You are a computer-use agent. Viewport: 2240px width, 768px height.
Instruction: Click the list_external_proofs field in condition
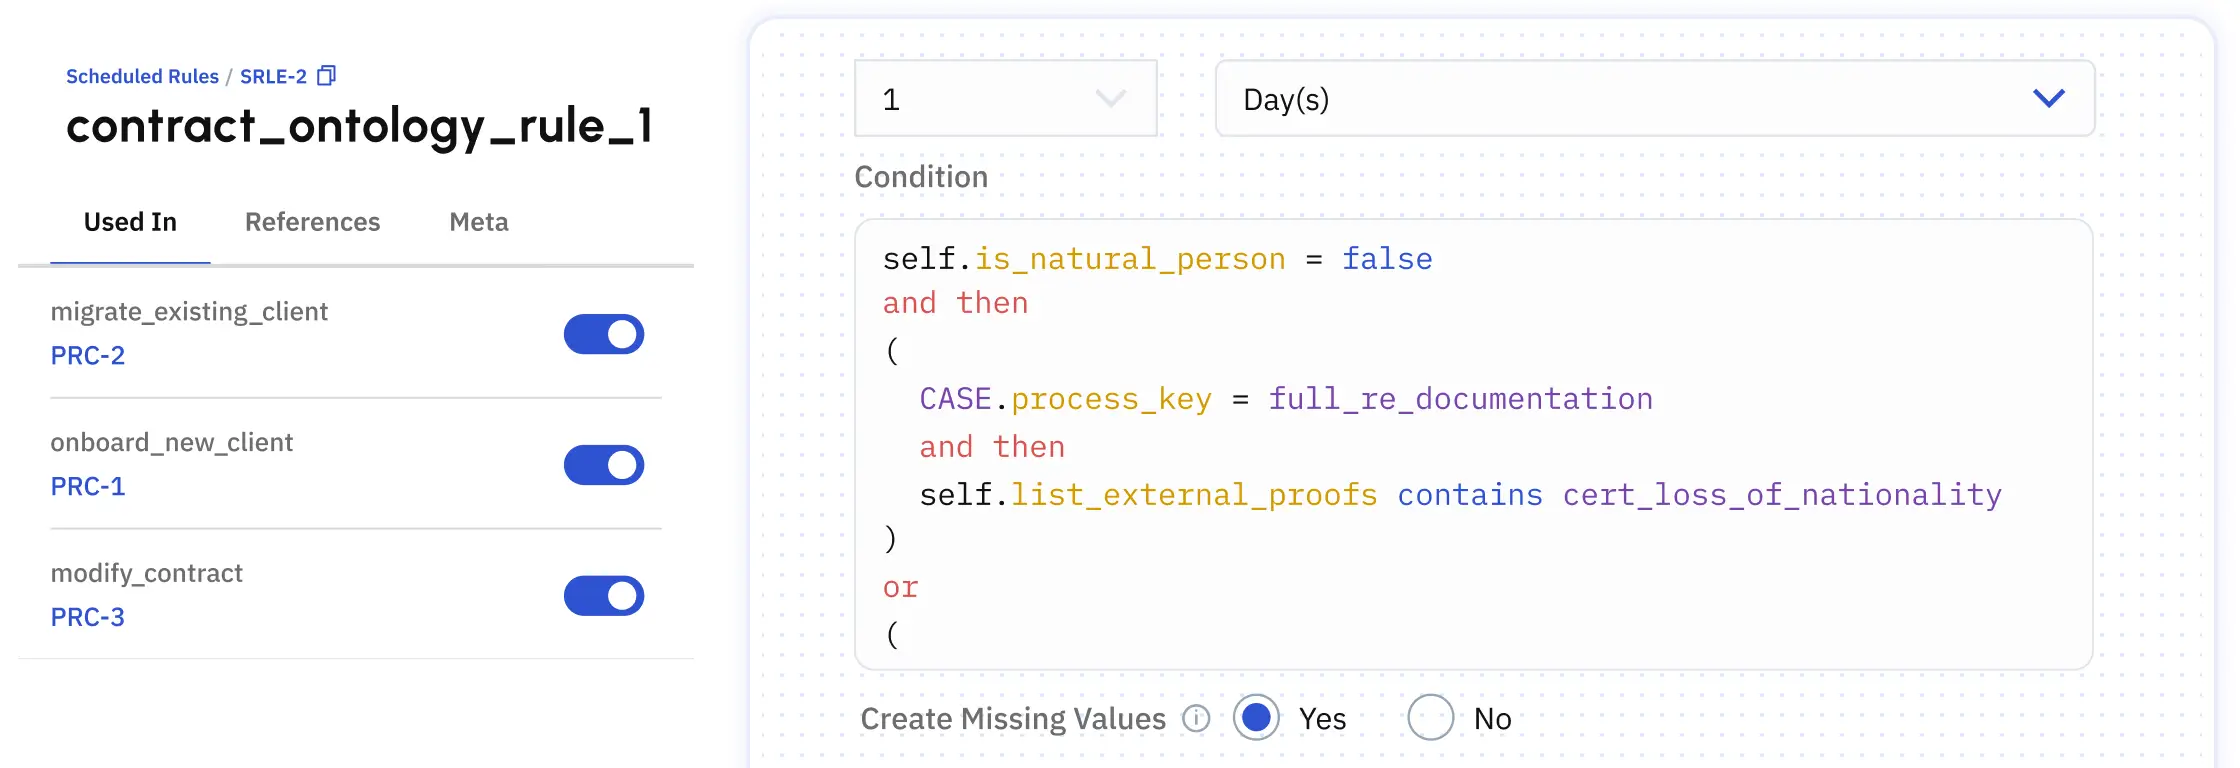coord(1194,495)
